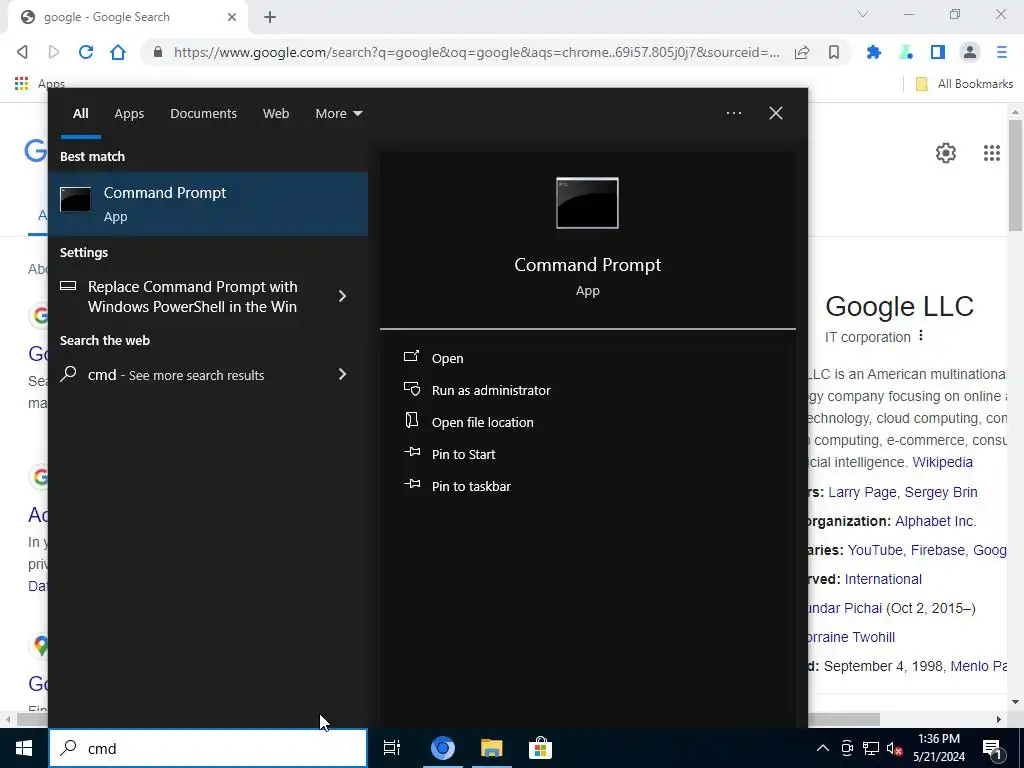The height and width of the screenshot is (768, 1024).
Task: Open Replace Command Prompt with PowerShell setting
Action: click(x=192, y=296)
